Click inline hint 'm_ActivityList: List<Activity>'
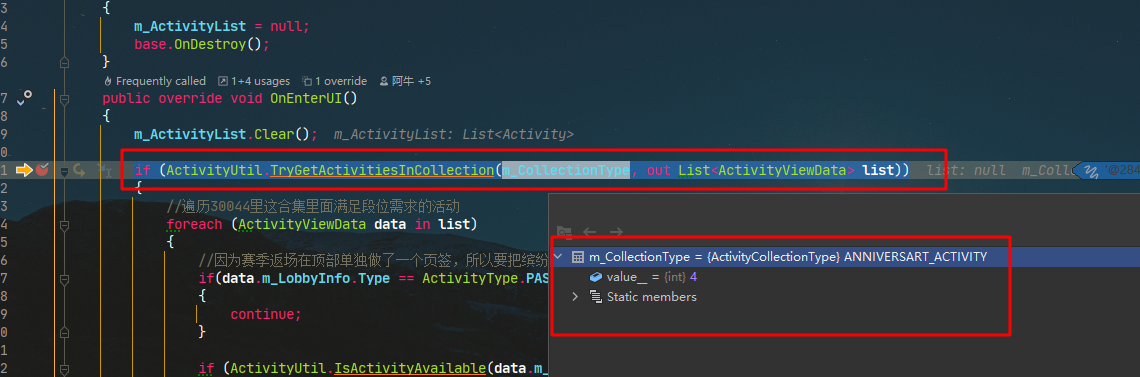Image resolution: width=1140 pixels, height=377 pixels. tap(454, 134)
